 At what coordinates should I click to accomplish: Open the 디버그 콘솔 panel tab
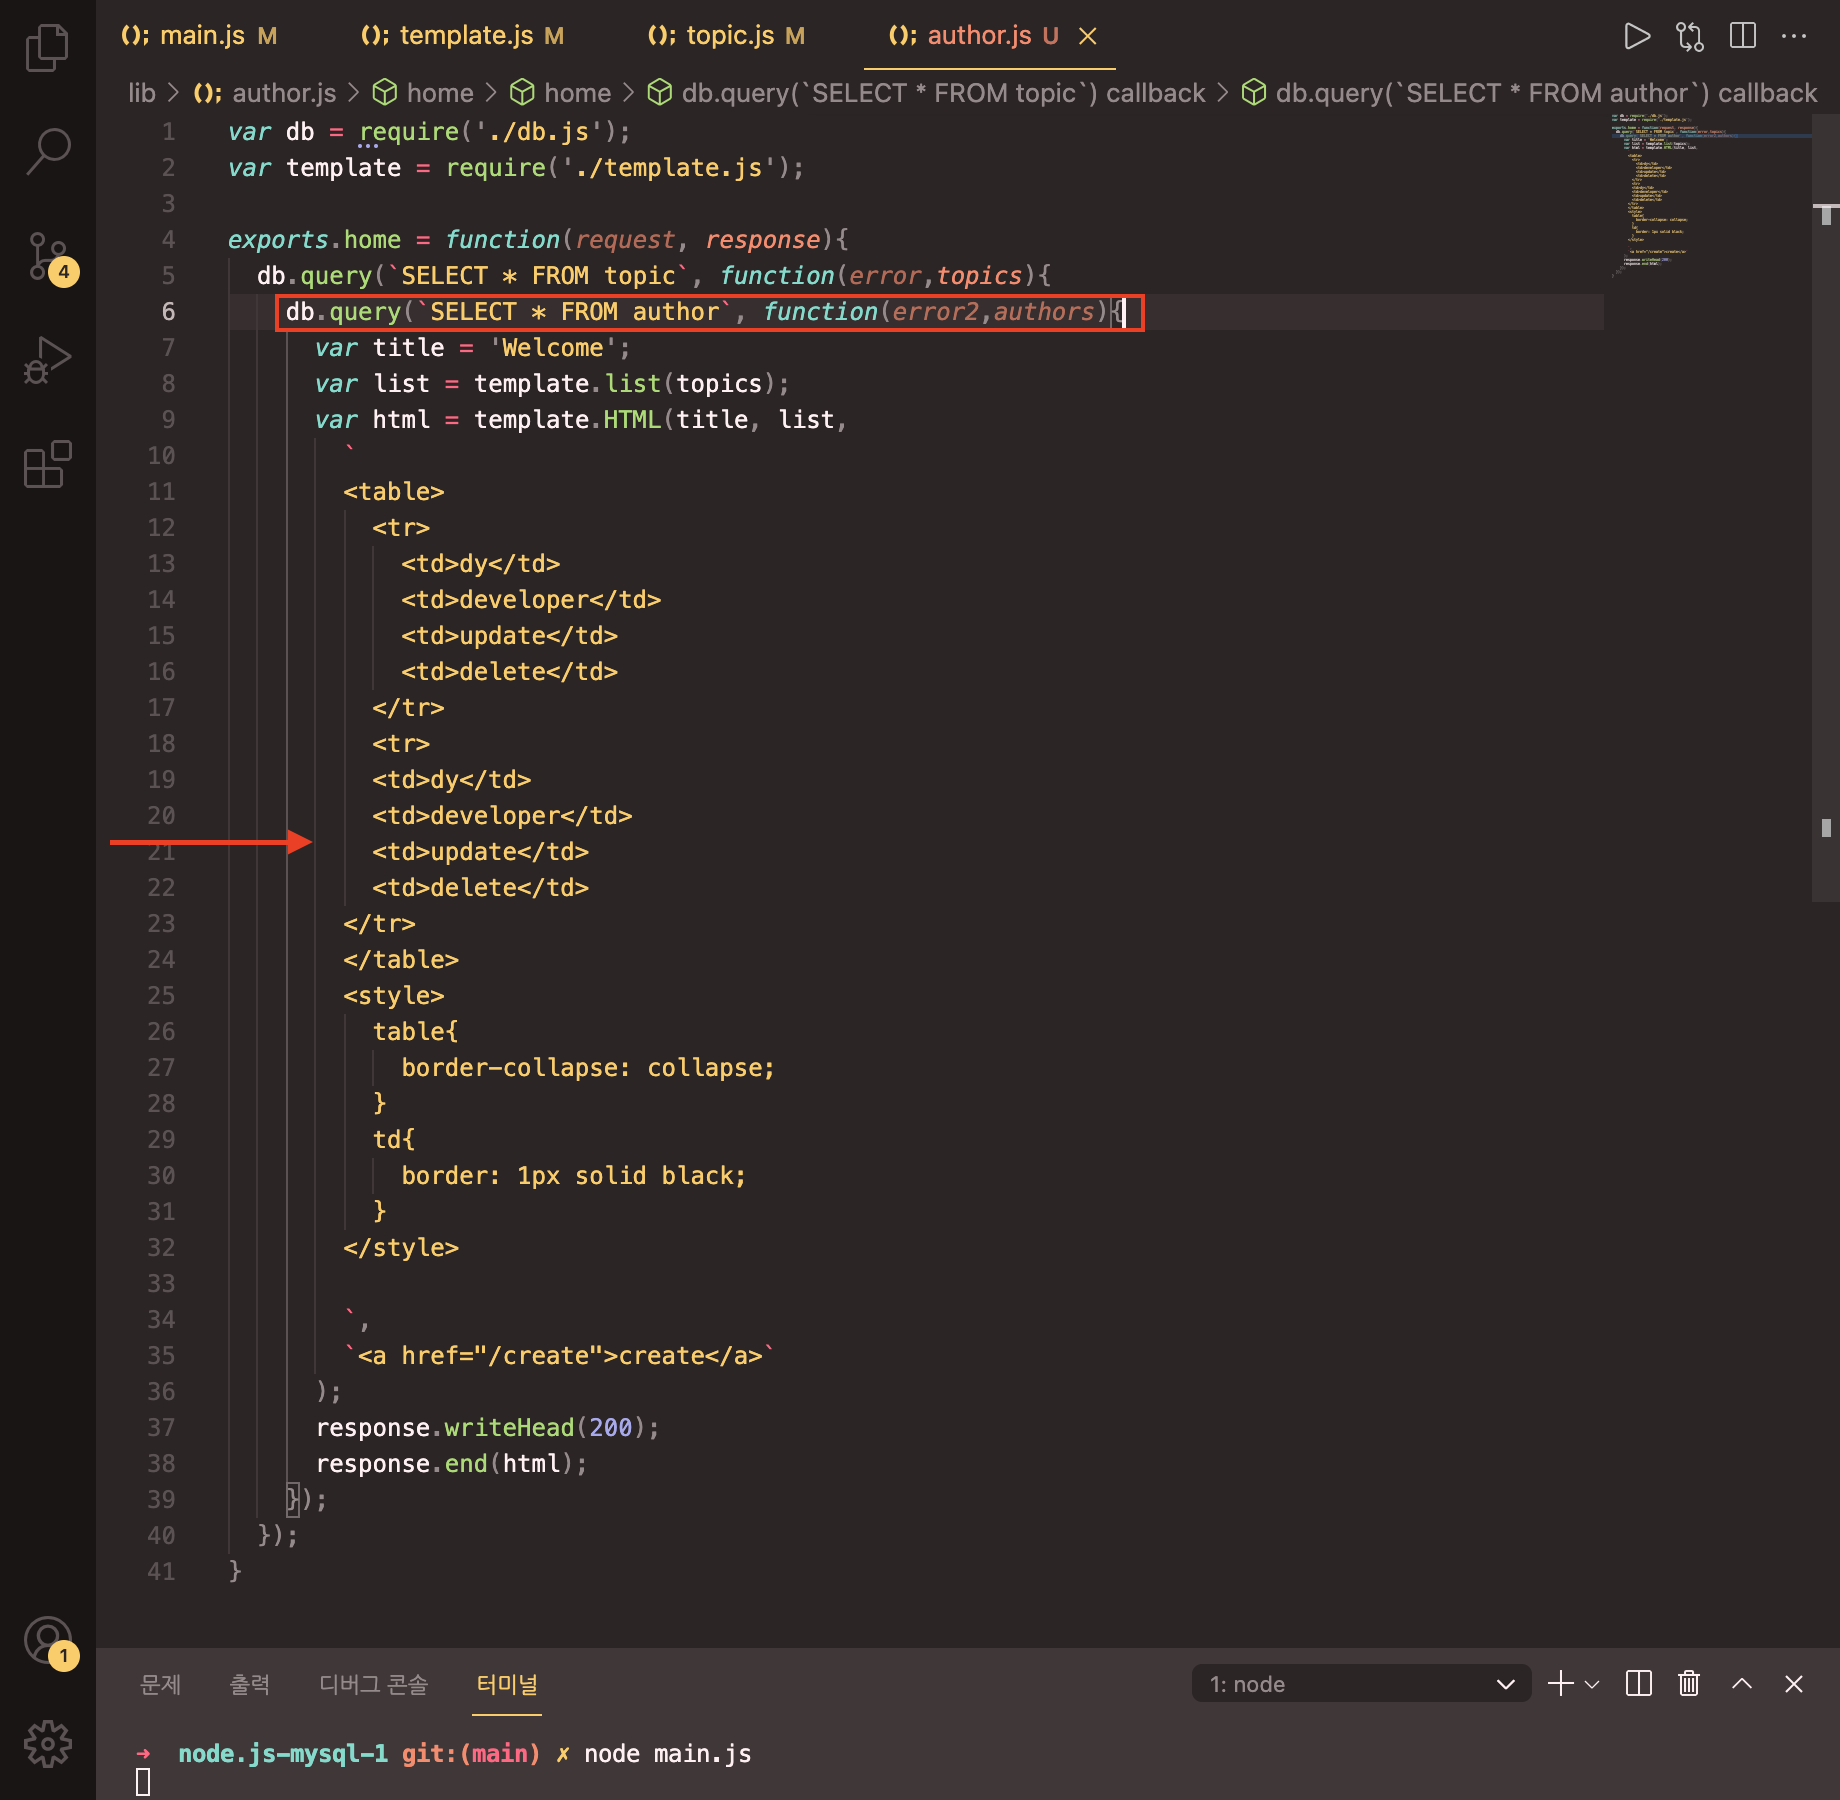click(x=373, y=1684)
